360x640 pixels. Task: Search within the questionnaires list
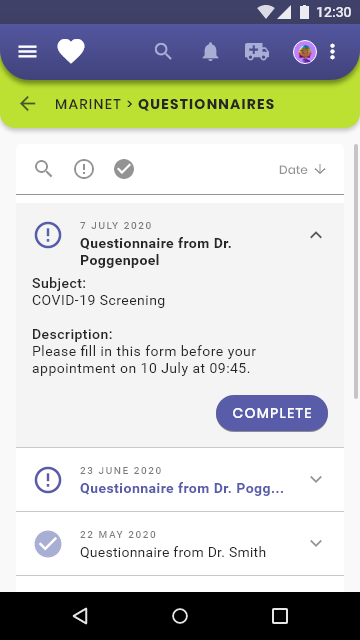pos(44,169)
